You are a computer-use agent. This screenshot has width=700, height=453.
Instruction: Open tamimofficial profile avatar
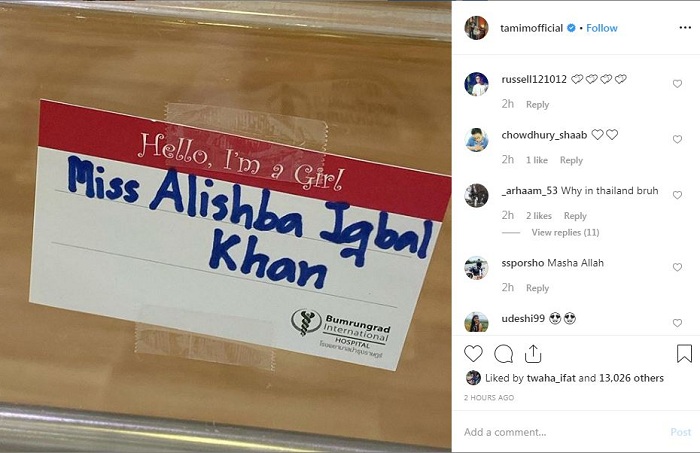(x=476, y=28)
